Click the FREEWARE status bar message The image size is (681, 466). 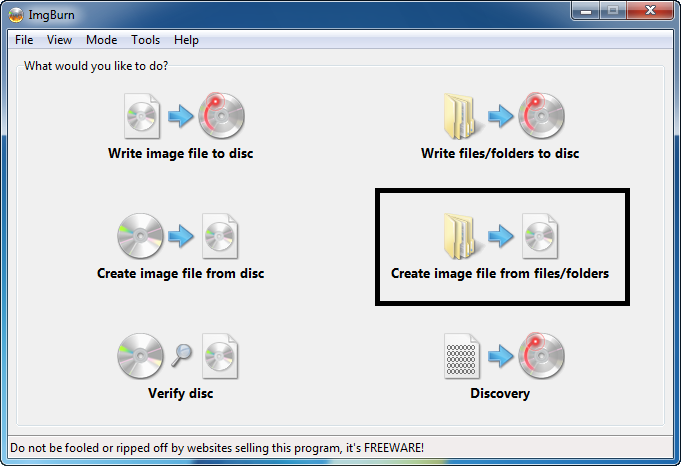click(217, 448)
